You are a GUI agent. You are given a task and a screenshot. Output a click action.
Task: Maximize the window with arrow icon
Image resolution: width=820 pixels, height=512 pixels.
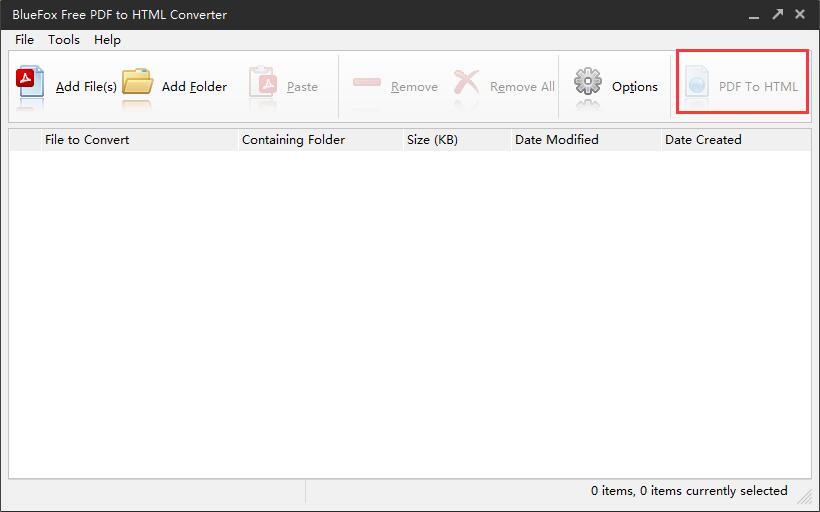coord(778,14)
